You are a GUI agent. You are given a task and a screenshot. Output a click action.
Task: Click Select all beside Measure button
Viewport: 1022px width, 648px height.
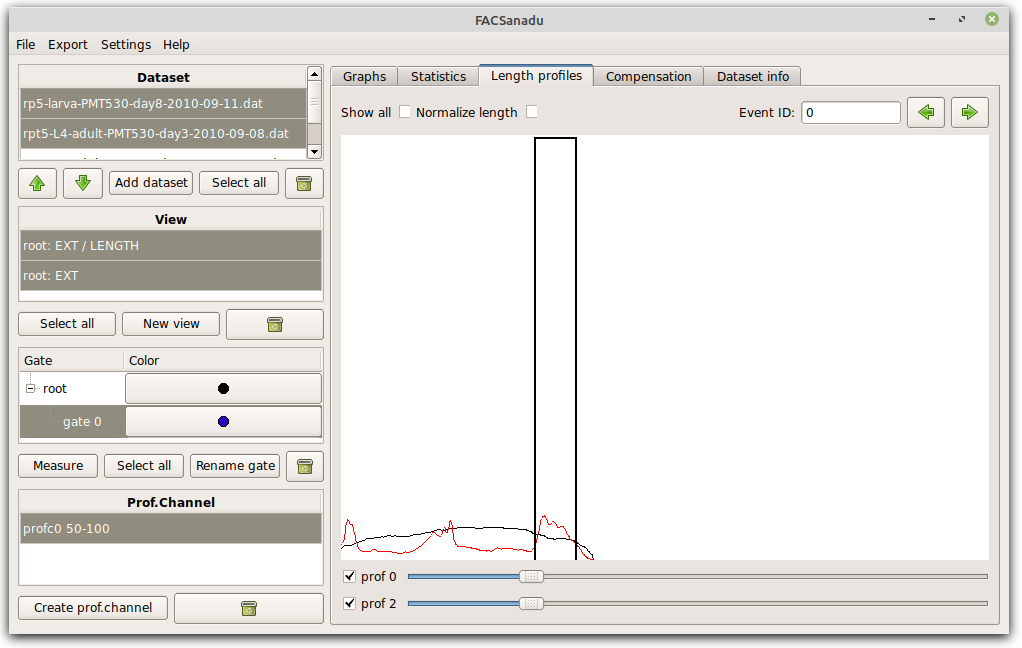click(x=144, y=465)
